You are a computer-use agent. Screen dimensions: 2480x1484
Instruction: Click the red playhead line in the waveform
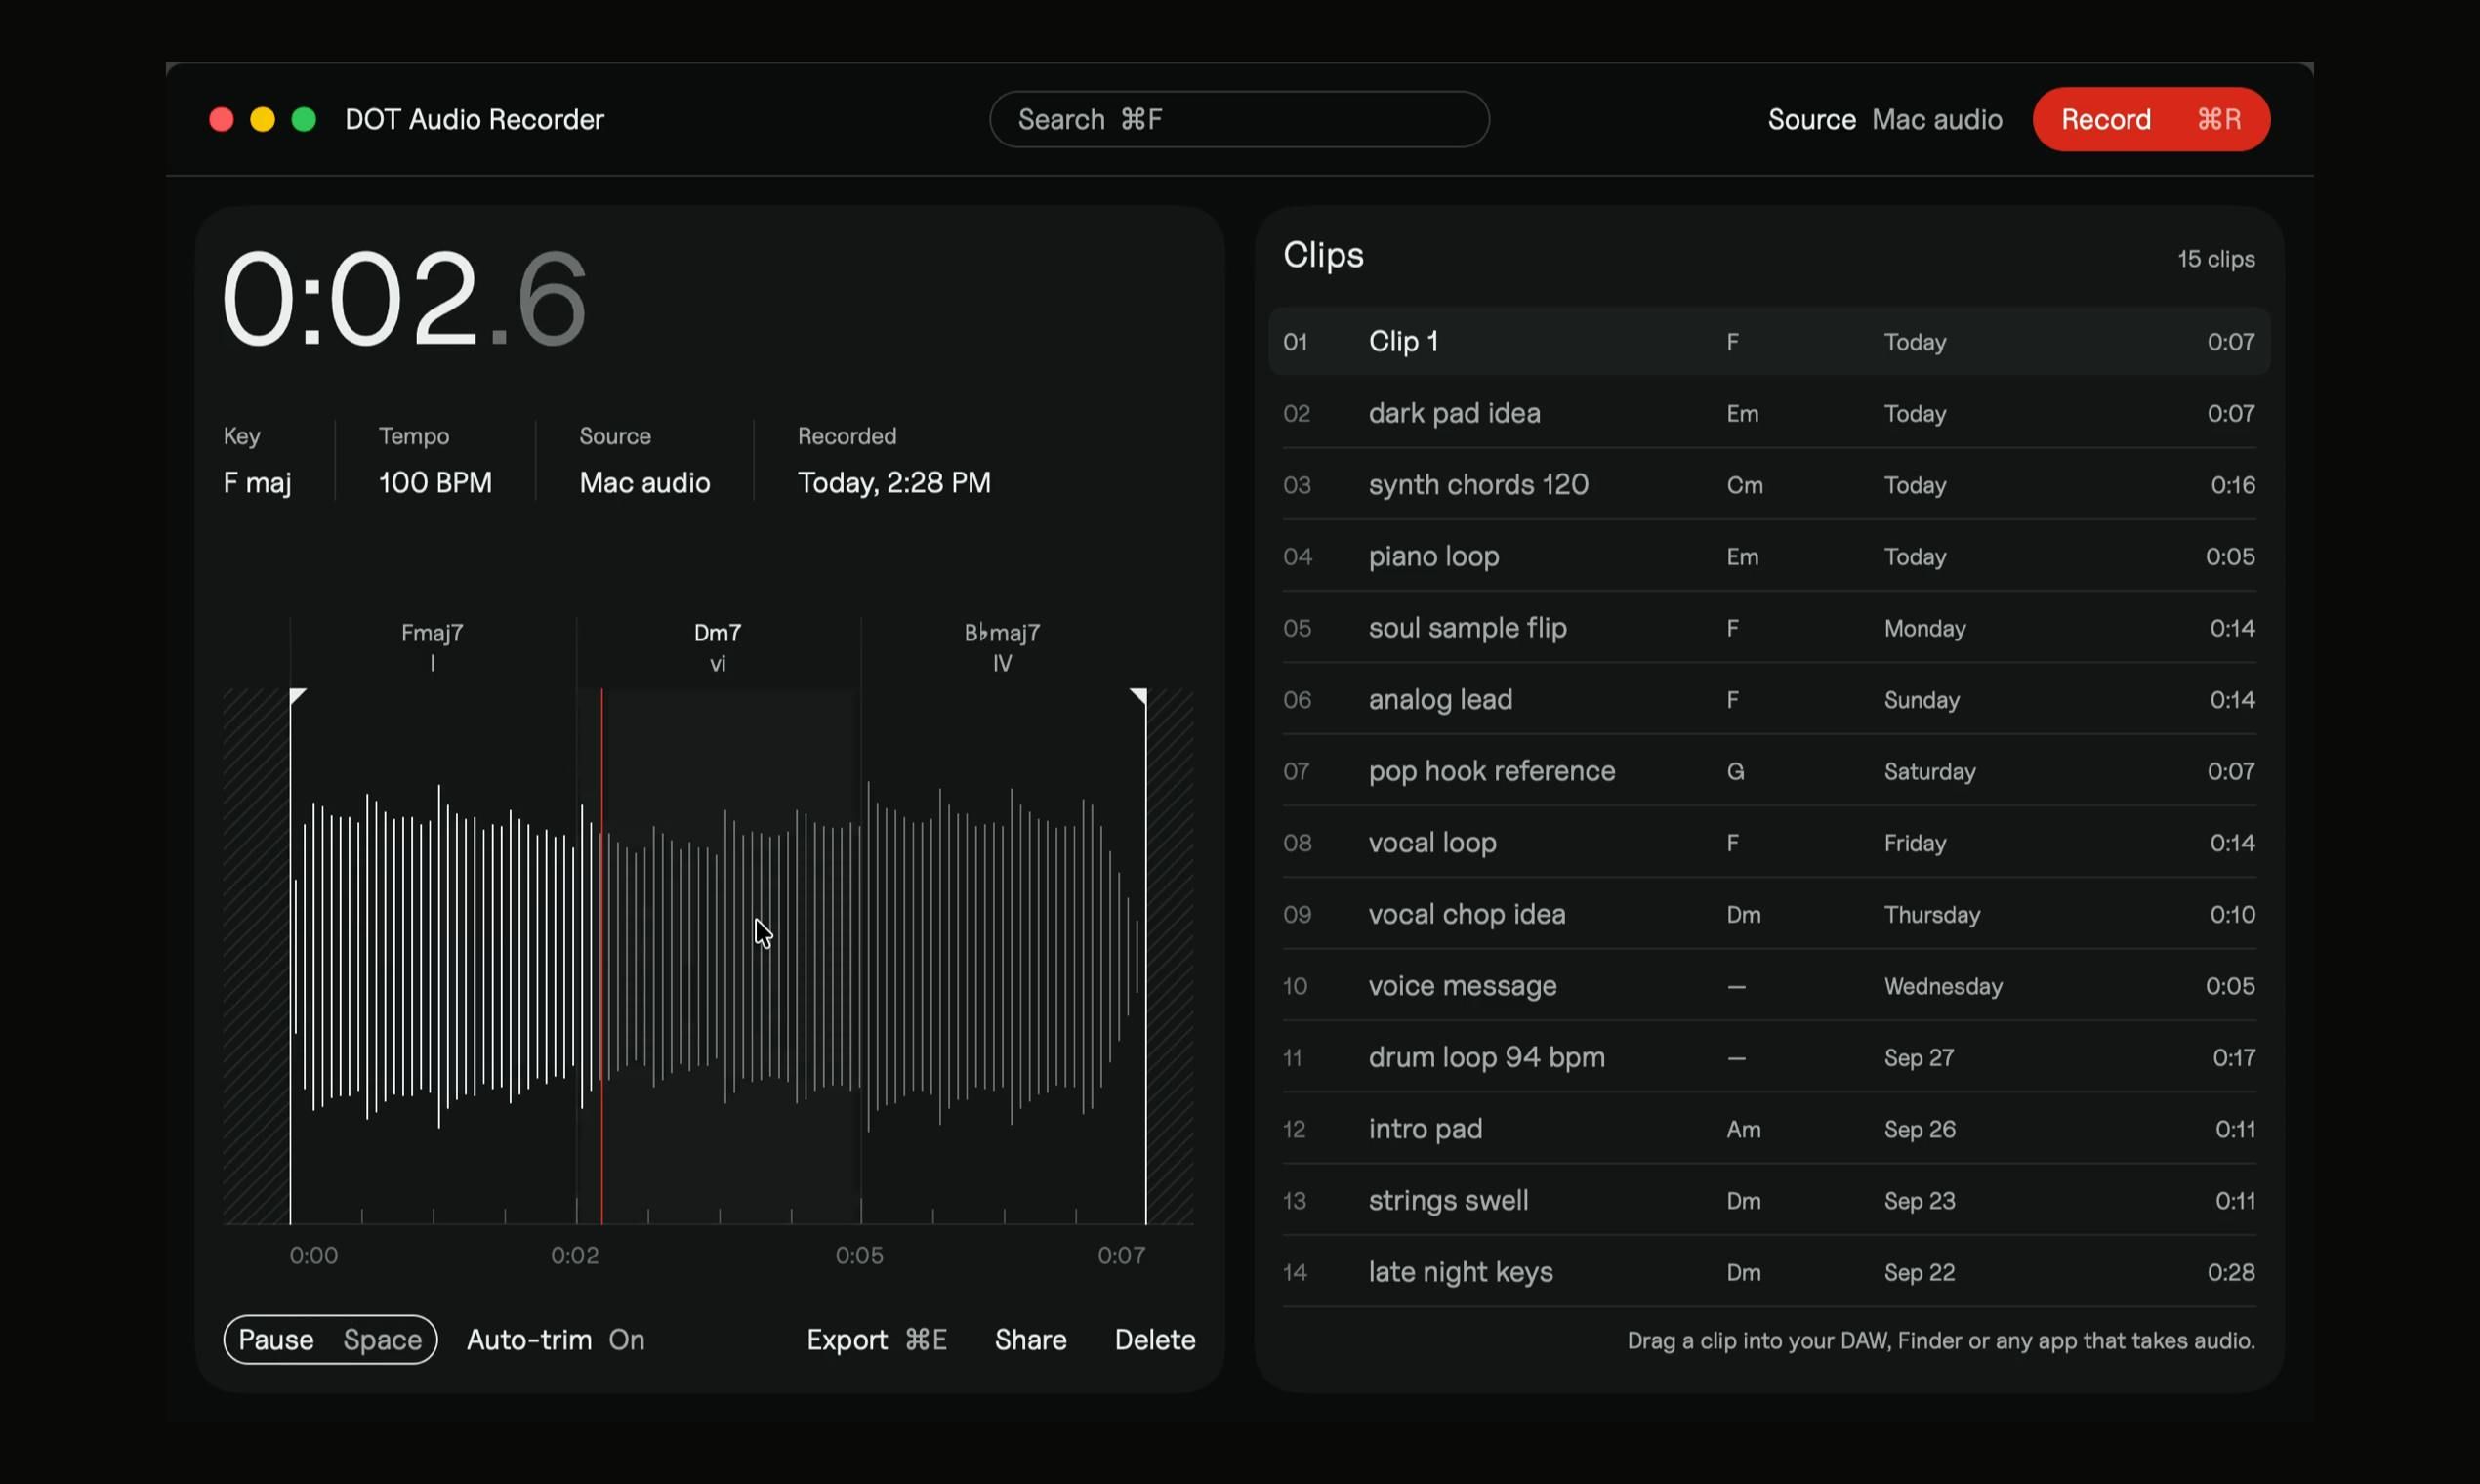click(601, 955)
